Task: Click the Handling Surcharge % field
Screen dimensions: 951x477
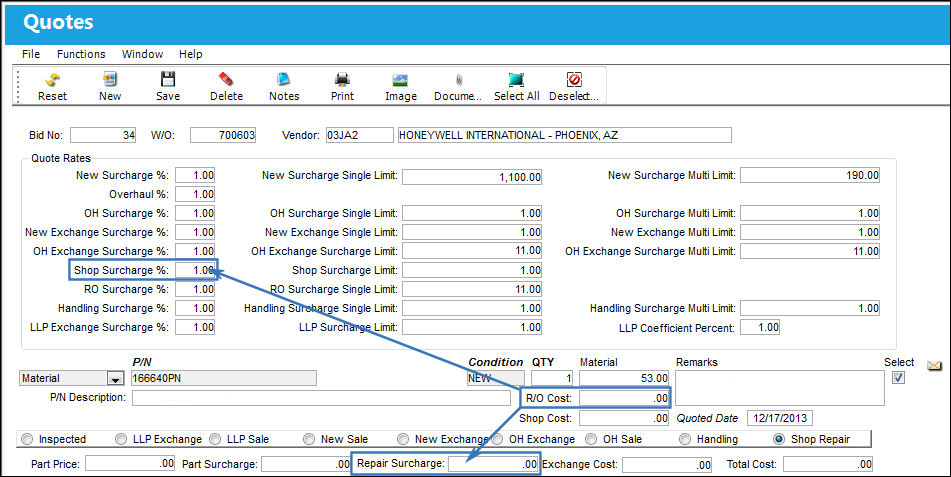Action: [x=195, y=308]
